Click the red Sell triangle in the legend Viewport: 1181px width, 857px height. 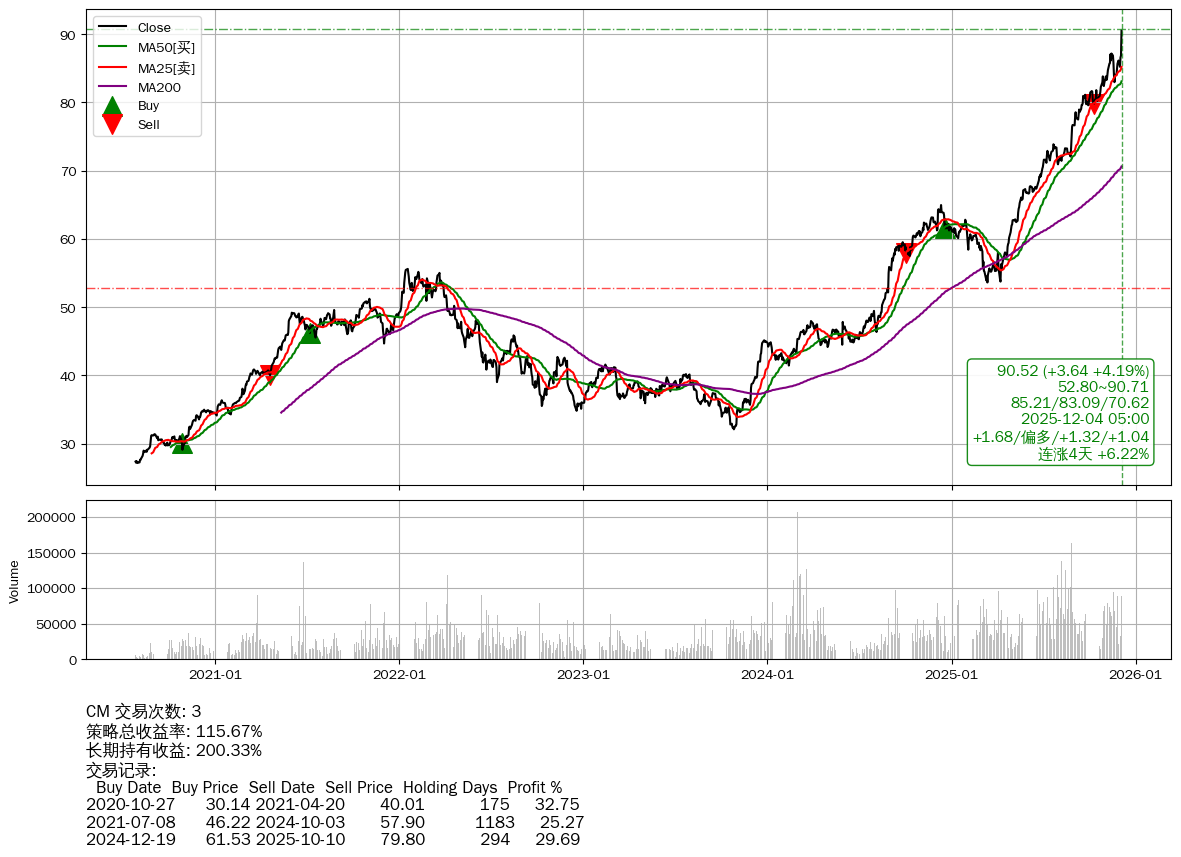click(113, 125)
